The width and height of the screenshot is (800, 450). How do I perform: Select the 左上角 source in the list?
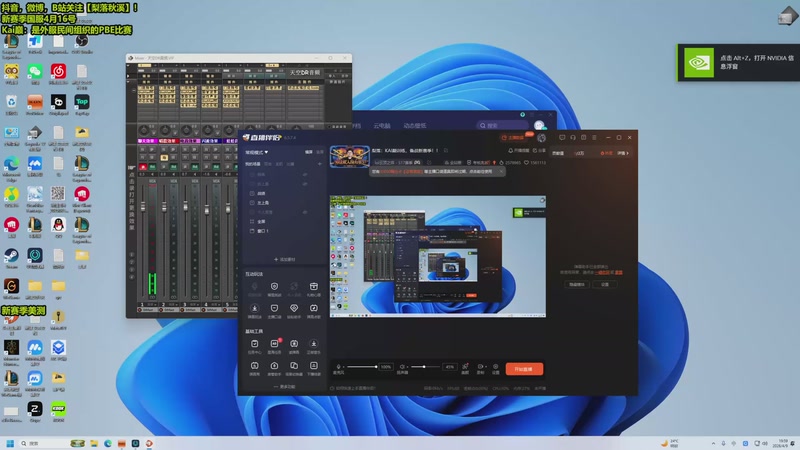point(263,203)
